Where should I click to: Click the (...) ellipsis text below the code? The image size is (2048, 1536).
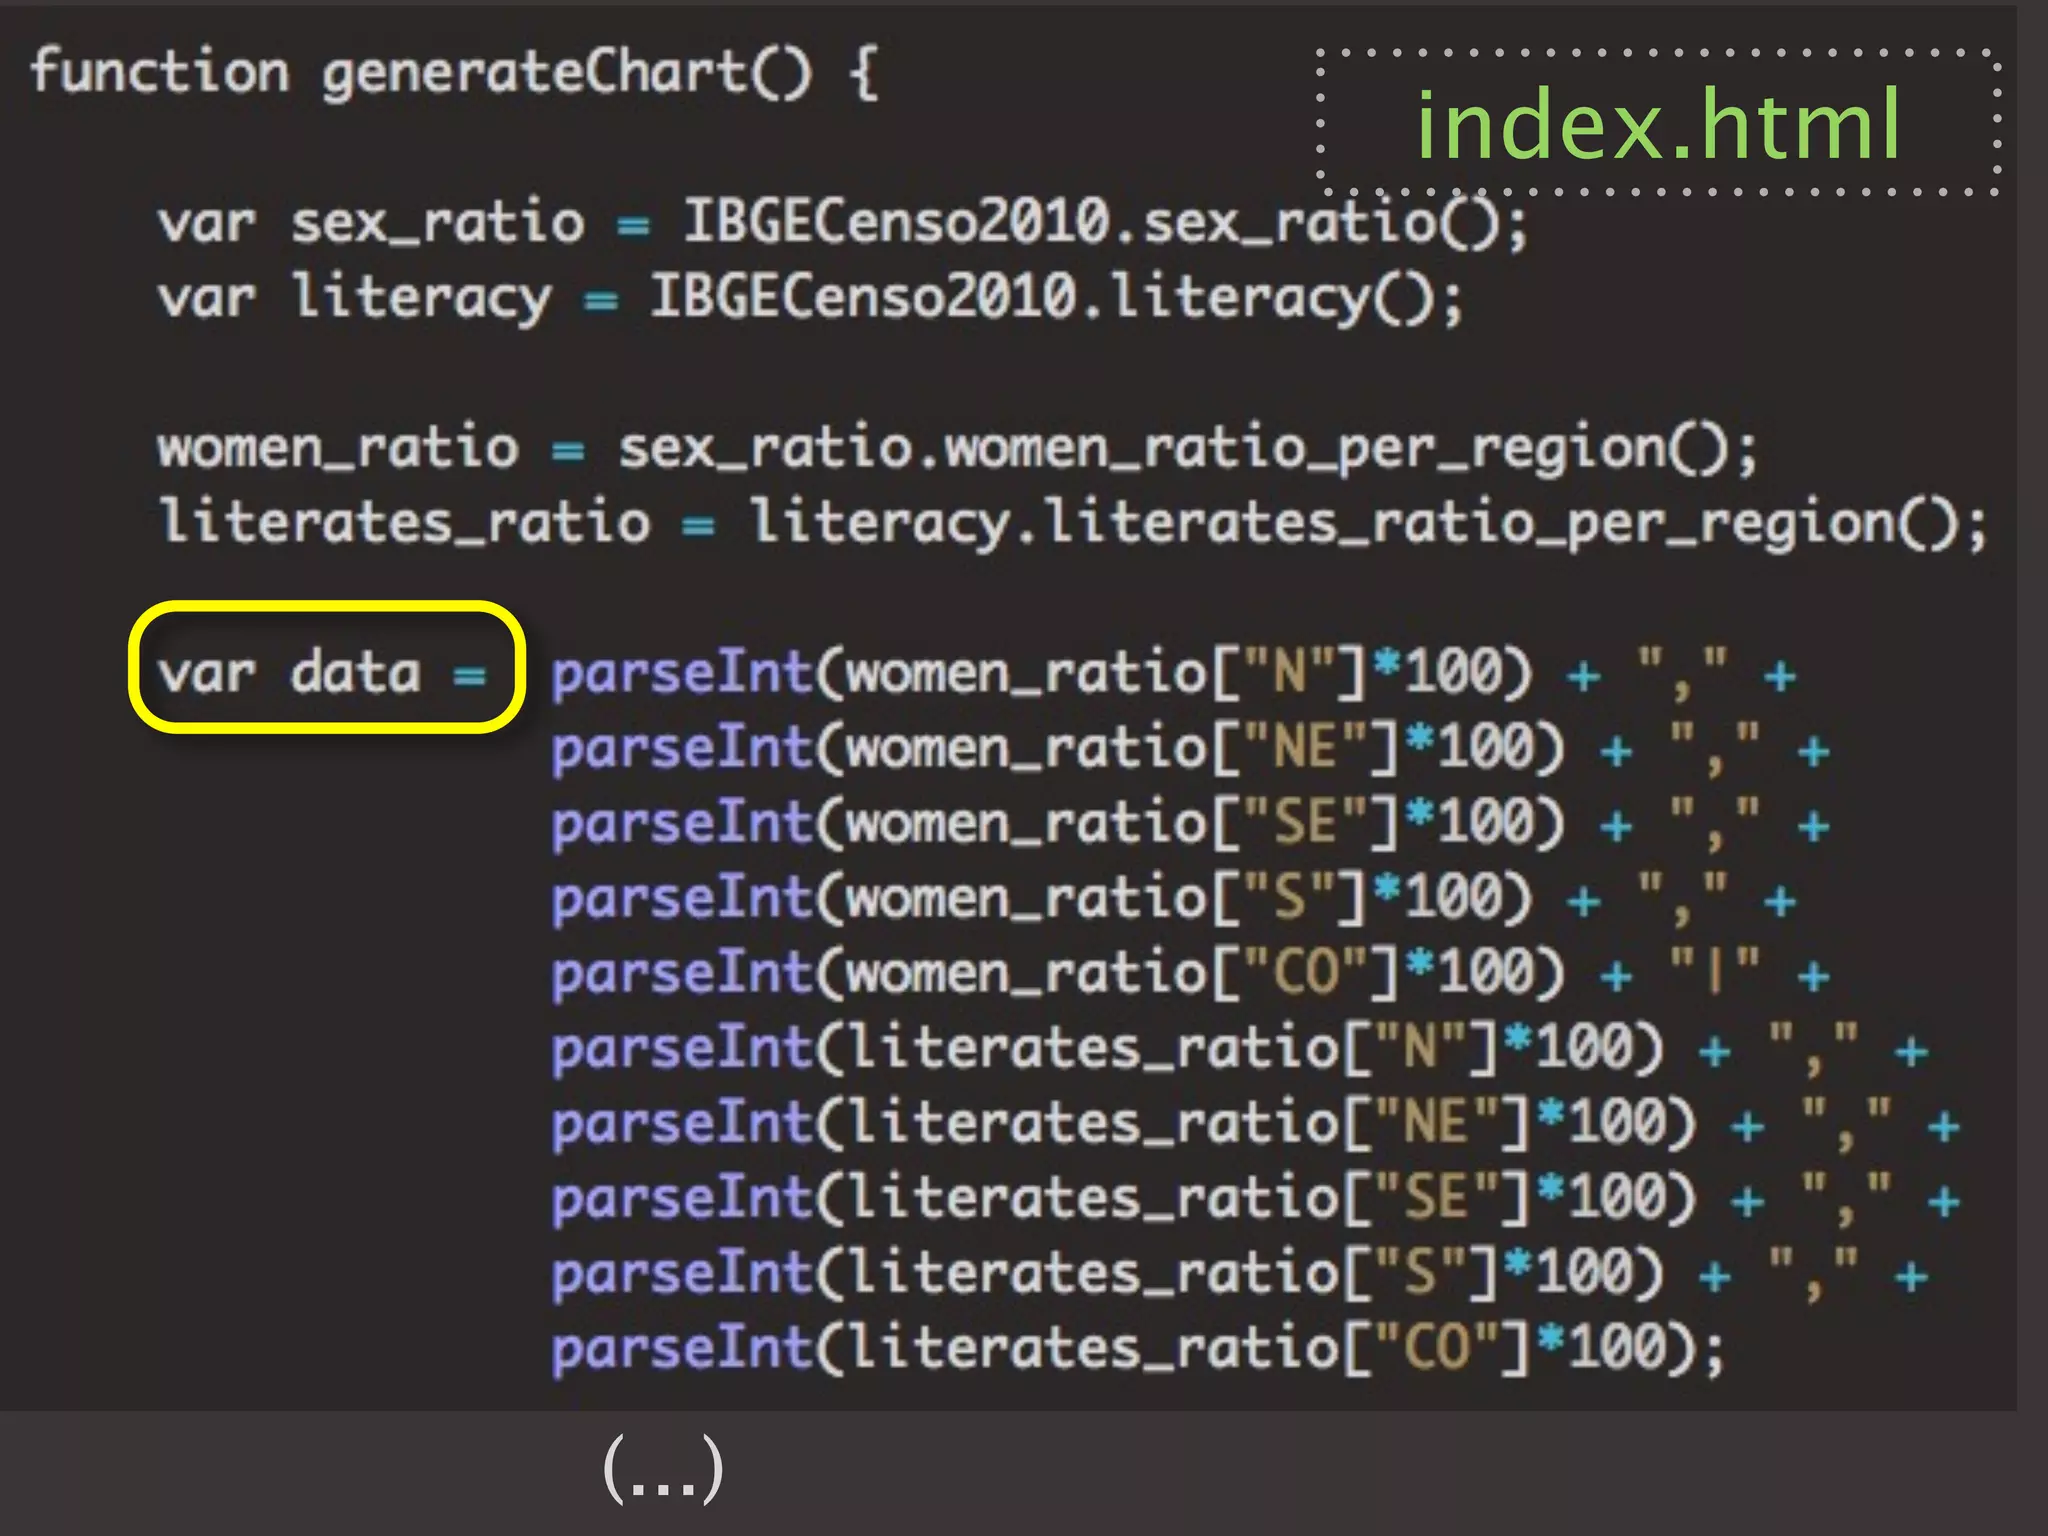click(663, 1469)
